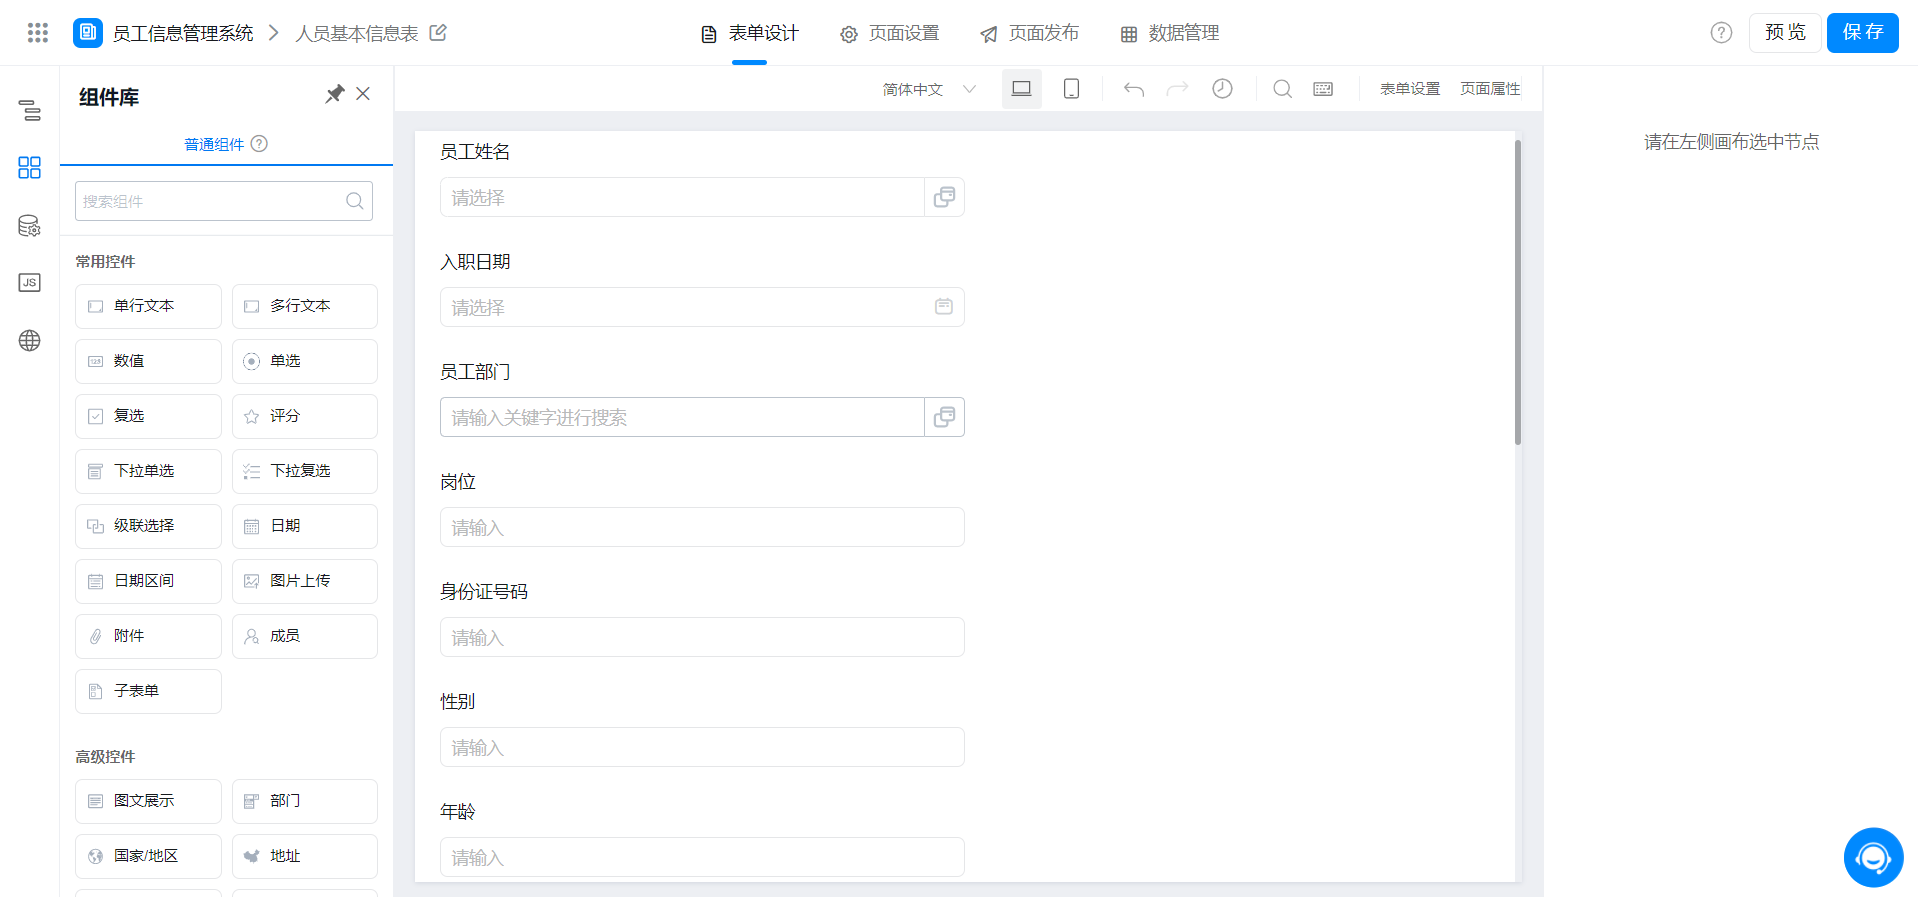Open the globe internationalization sidebar icon
Screen dimensions: 1918x897
(30, 341)
